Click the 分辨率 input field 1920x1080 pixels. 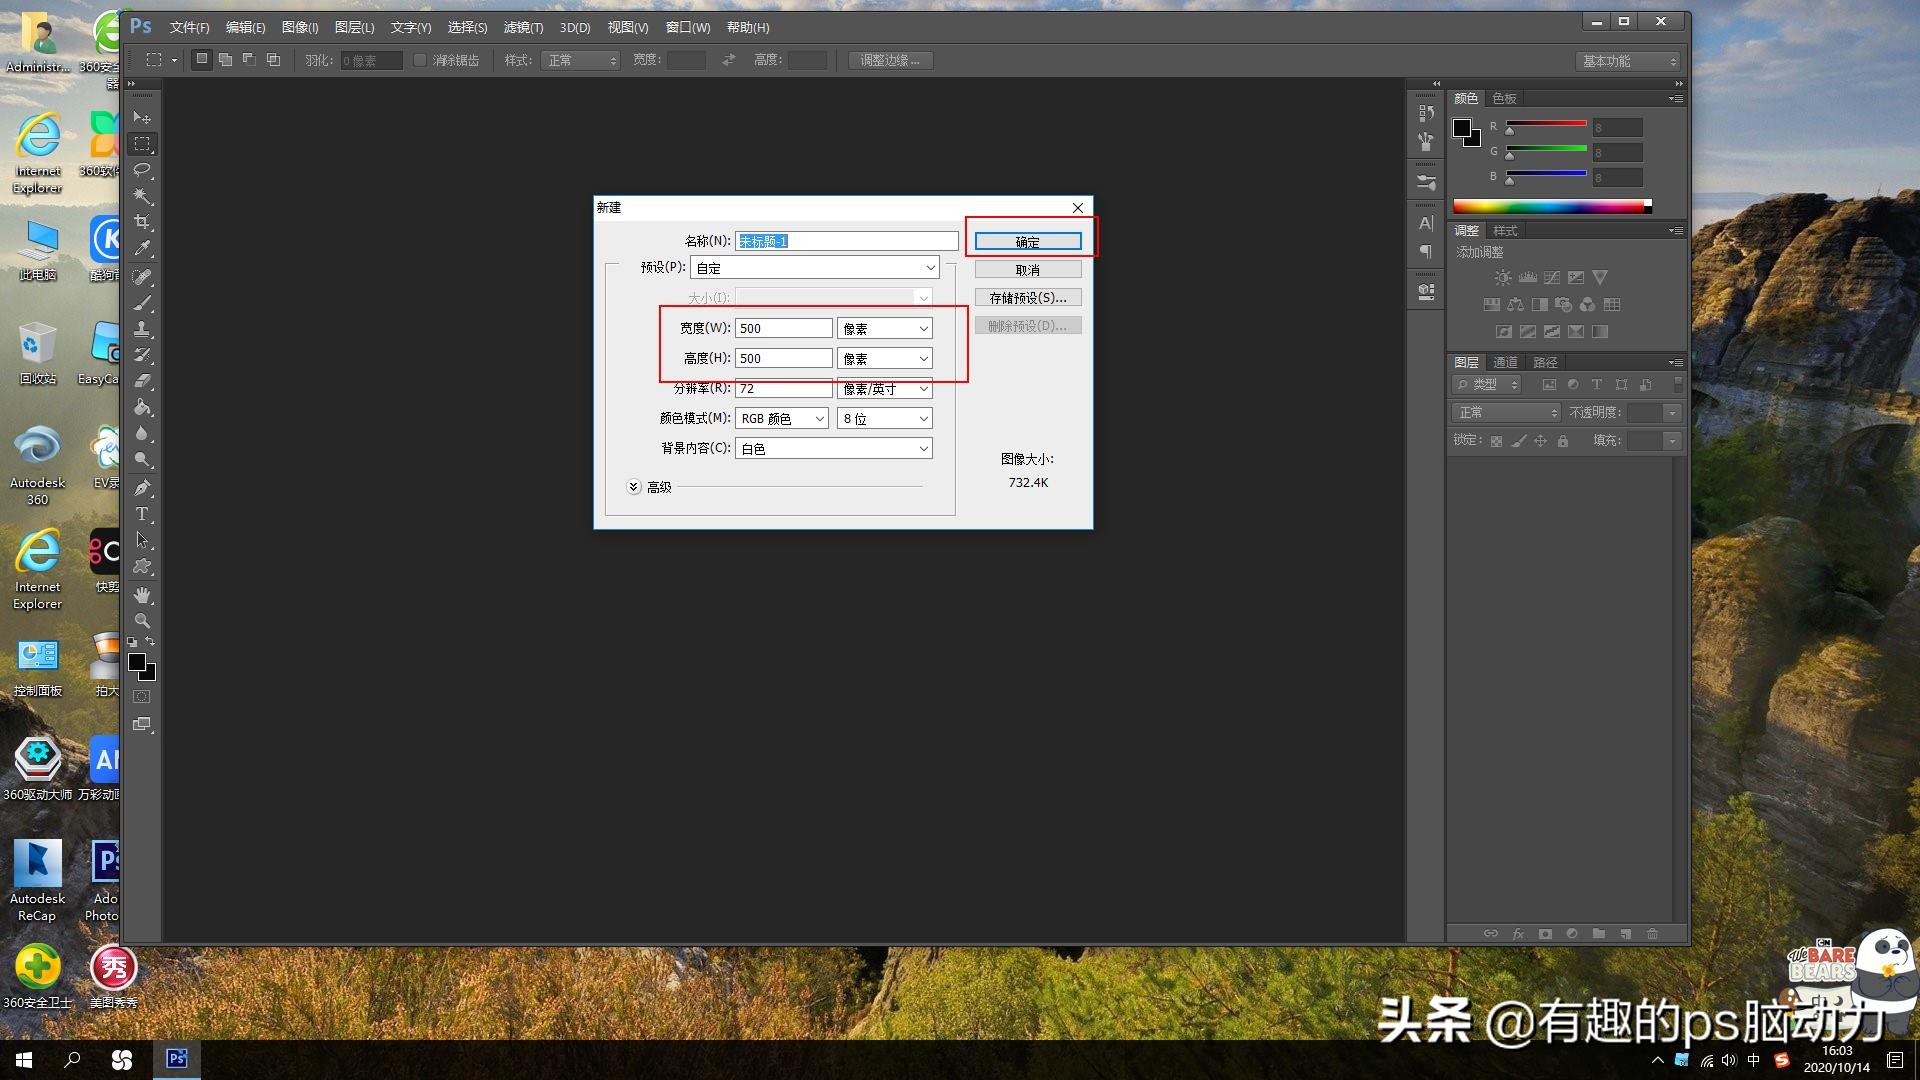[783, 389]
